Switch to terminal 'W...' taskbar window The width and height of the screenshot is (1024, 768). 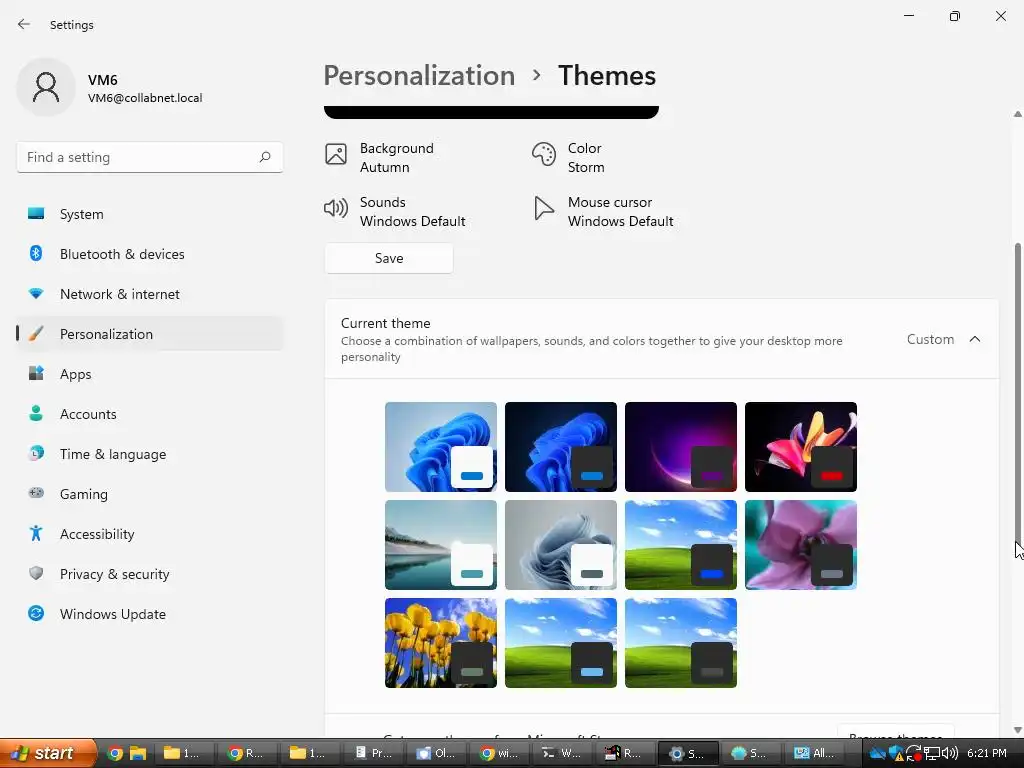coord(563,753)
